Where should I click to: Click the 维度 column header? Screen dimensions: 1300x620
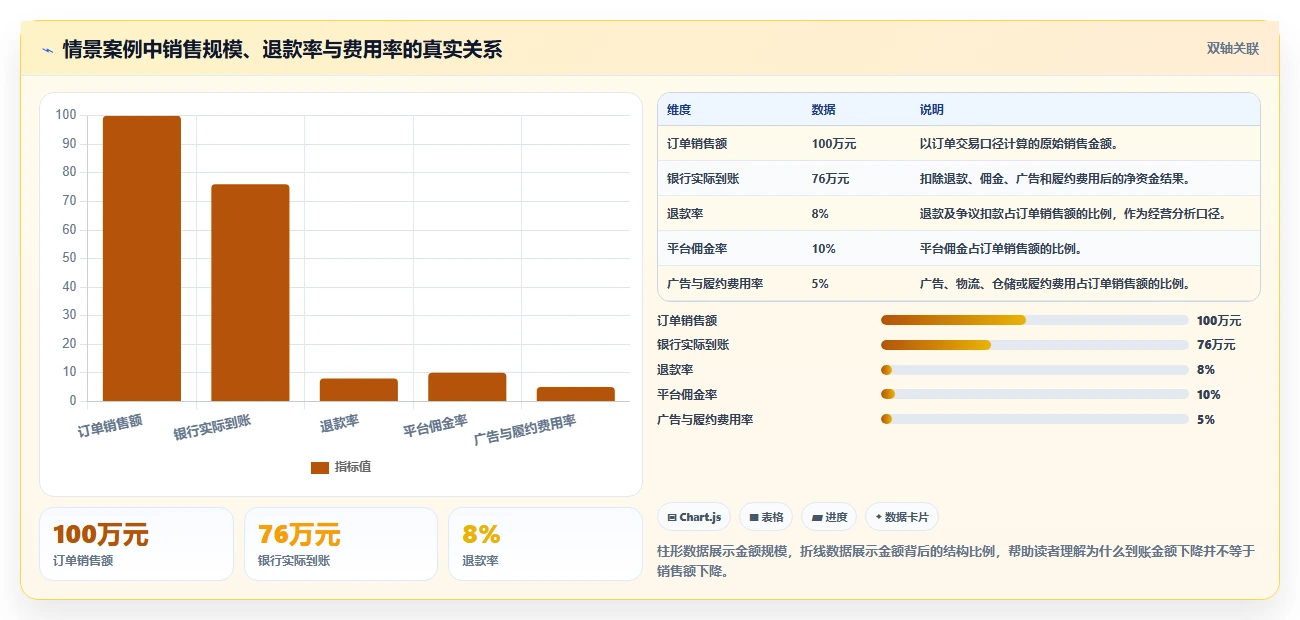pyautogui.click(x=679, y=110)
